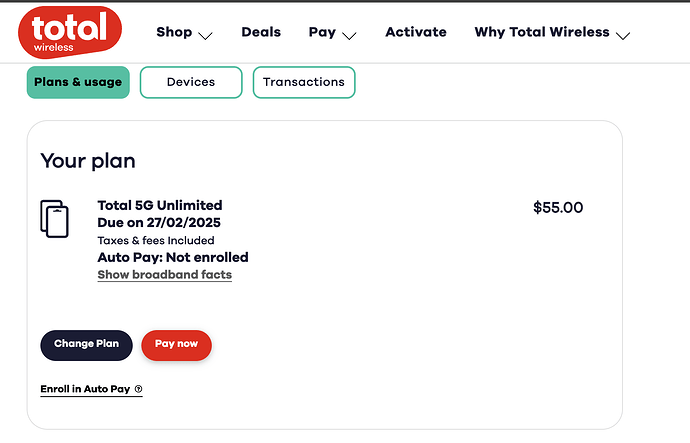The height and width of the screenshot is (443, 690).
Task: Click the phone devices plan icon
Action: point(55,219)
